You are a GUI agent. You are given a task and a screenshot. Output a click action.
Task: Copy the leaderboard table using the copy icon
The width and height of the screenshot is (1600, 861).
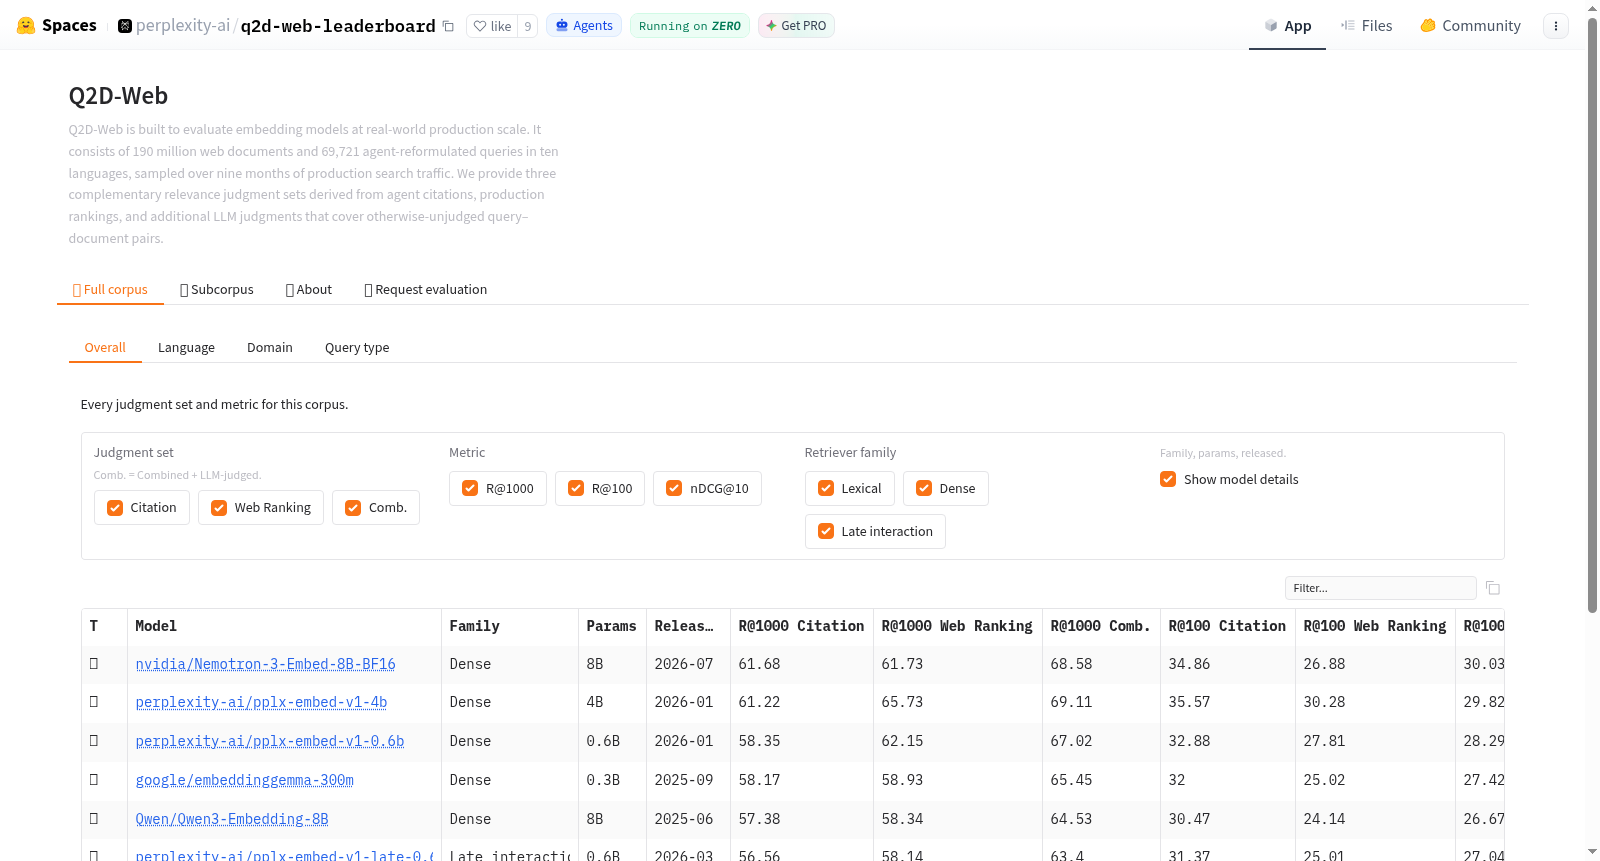click(1493, 588)
